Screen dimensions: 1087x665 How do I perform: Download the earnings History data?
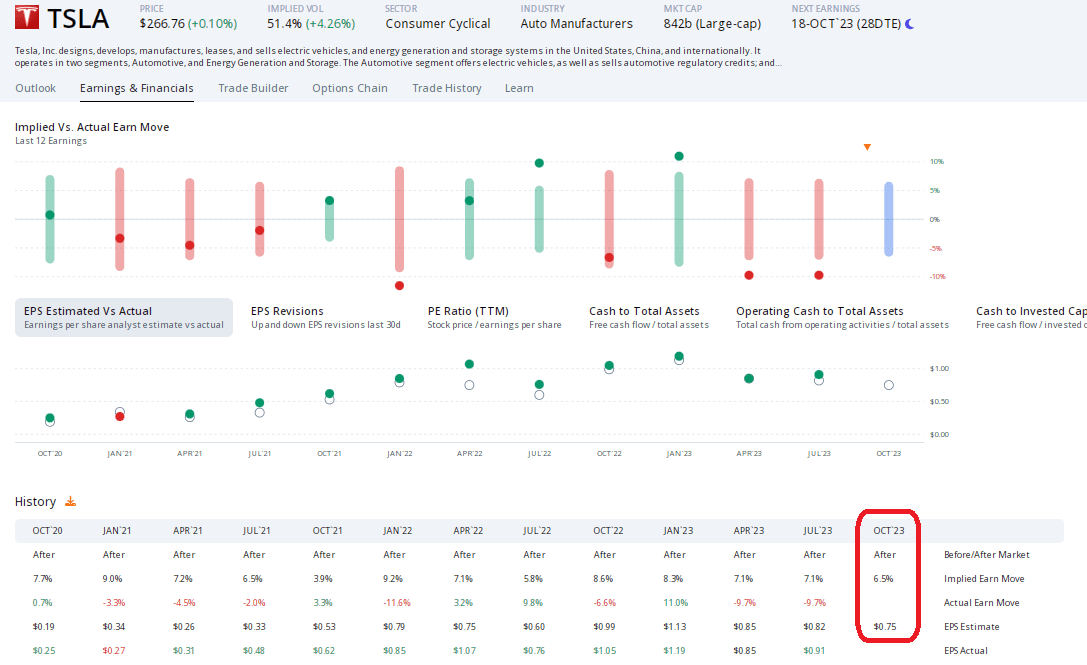pyautogui.click(x=70, y=501)
